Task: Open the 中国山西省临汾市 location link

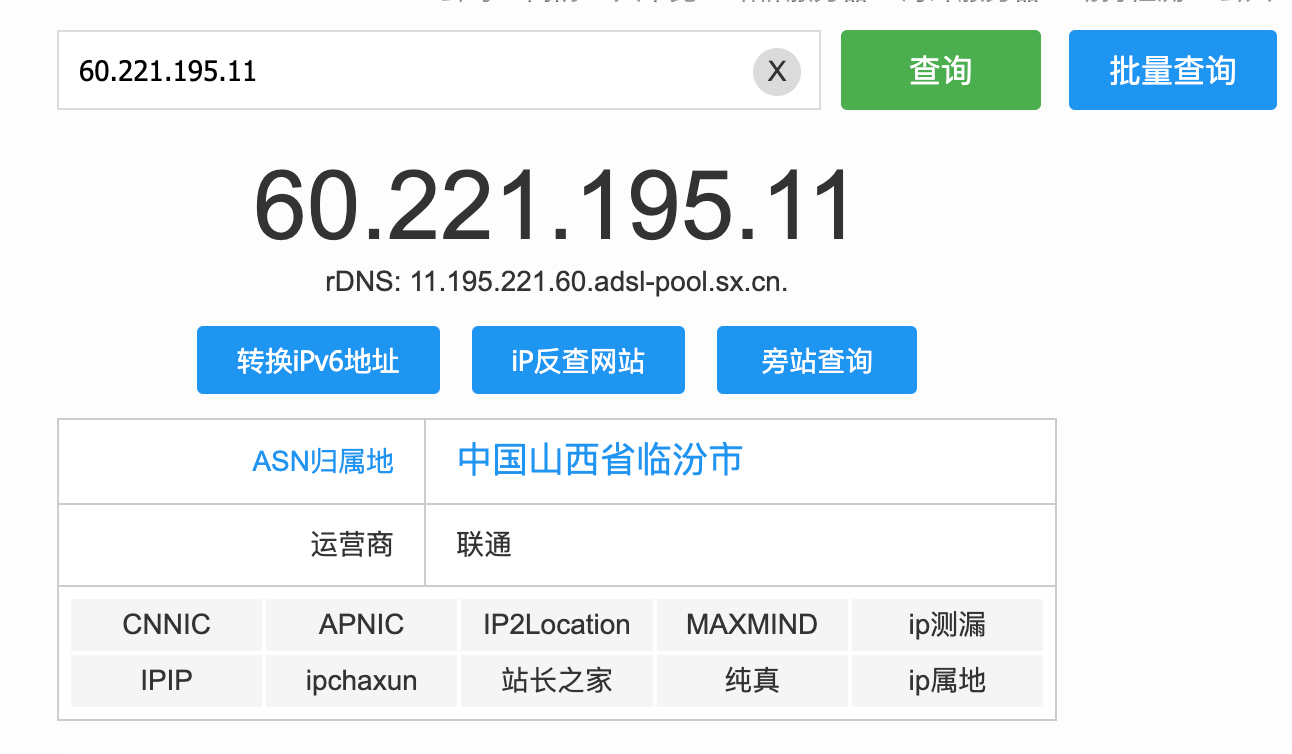Action: 600,460
